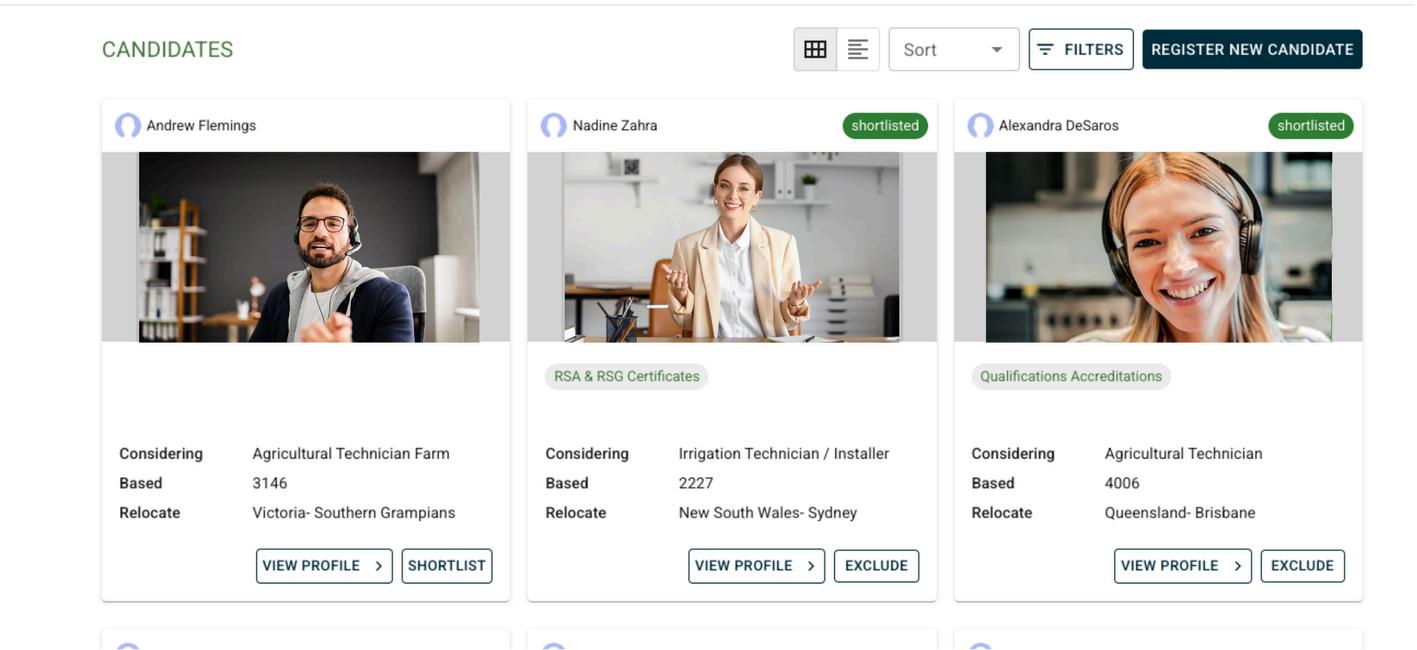Switch to grid view layout
The height and width of the screenshot is (650, 1417).
[x=815, y=49]
